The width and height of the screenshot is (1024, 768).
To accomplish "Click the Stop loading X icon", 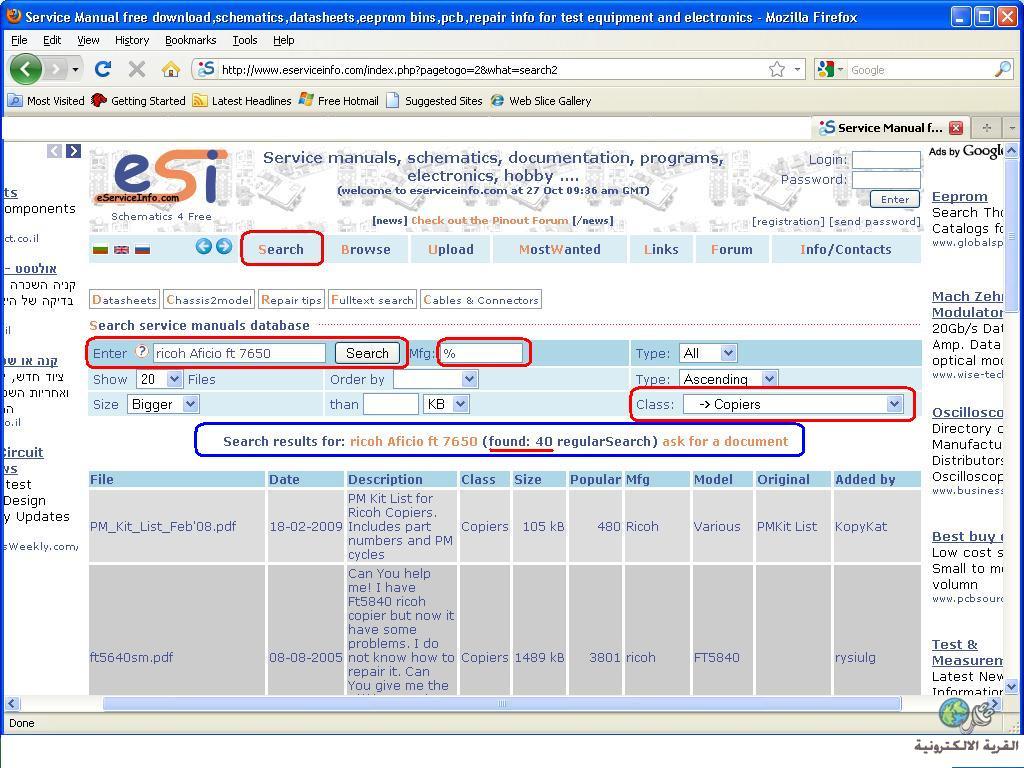I will click(136, 69).
